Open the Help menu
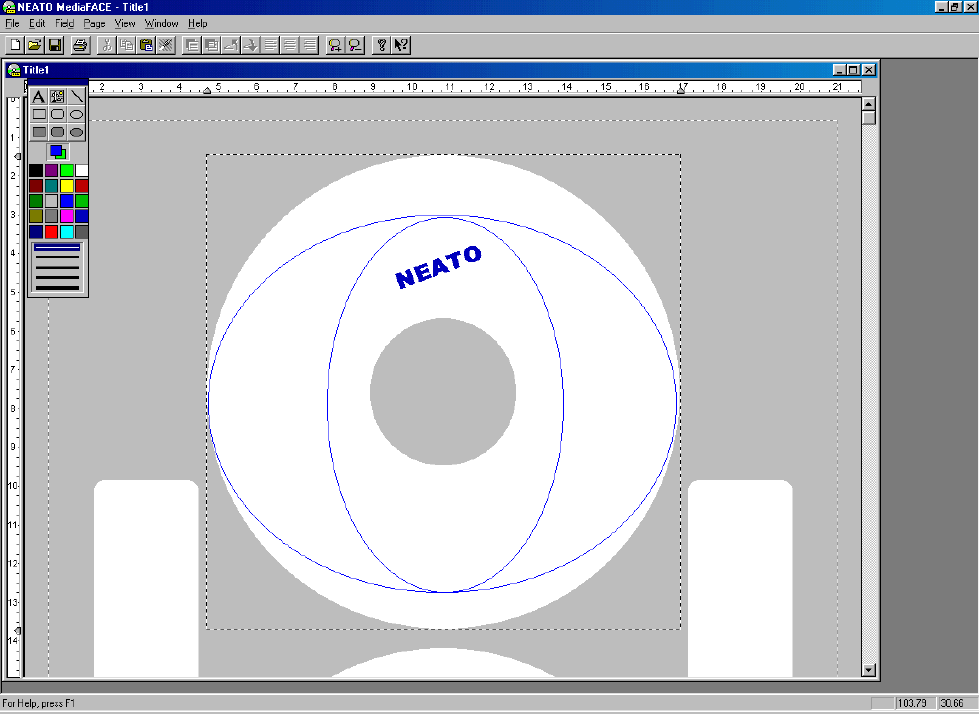The width and height of the screenshot is (979, 714). click(197, 24)
